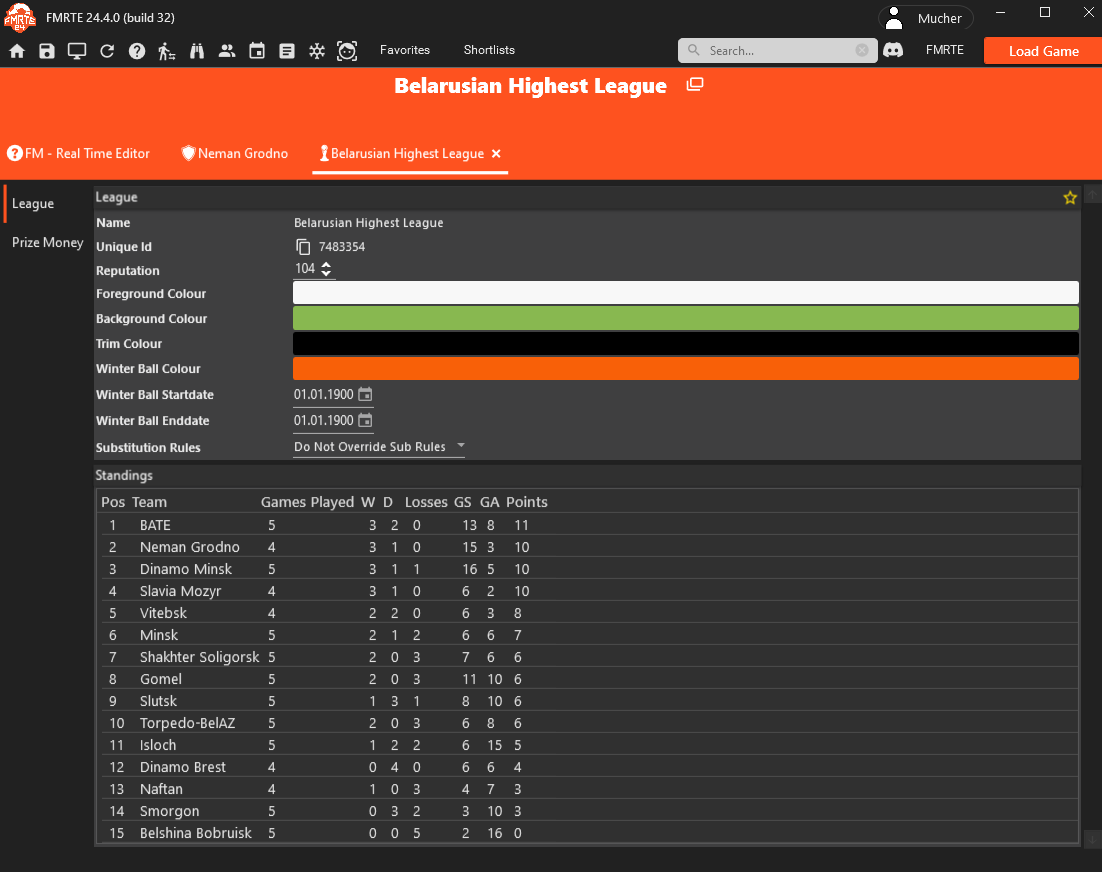
Task: Copy the Unique Id value
Action: 303,247
